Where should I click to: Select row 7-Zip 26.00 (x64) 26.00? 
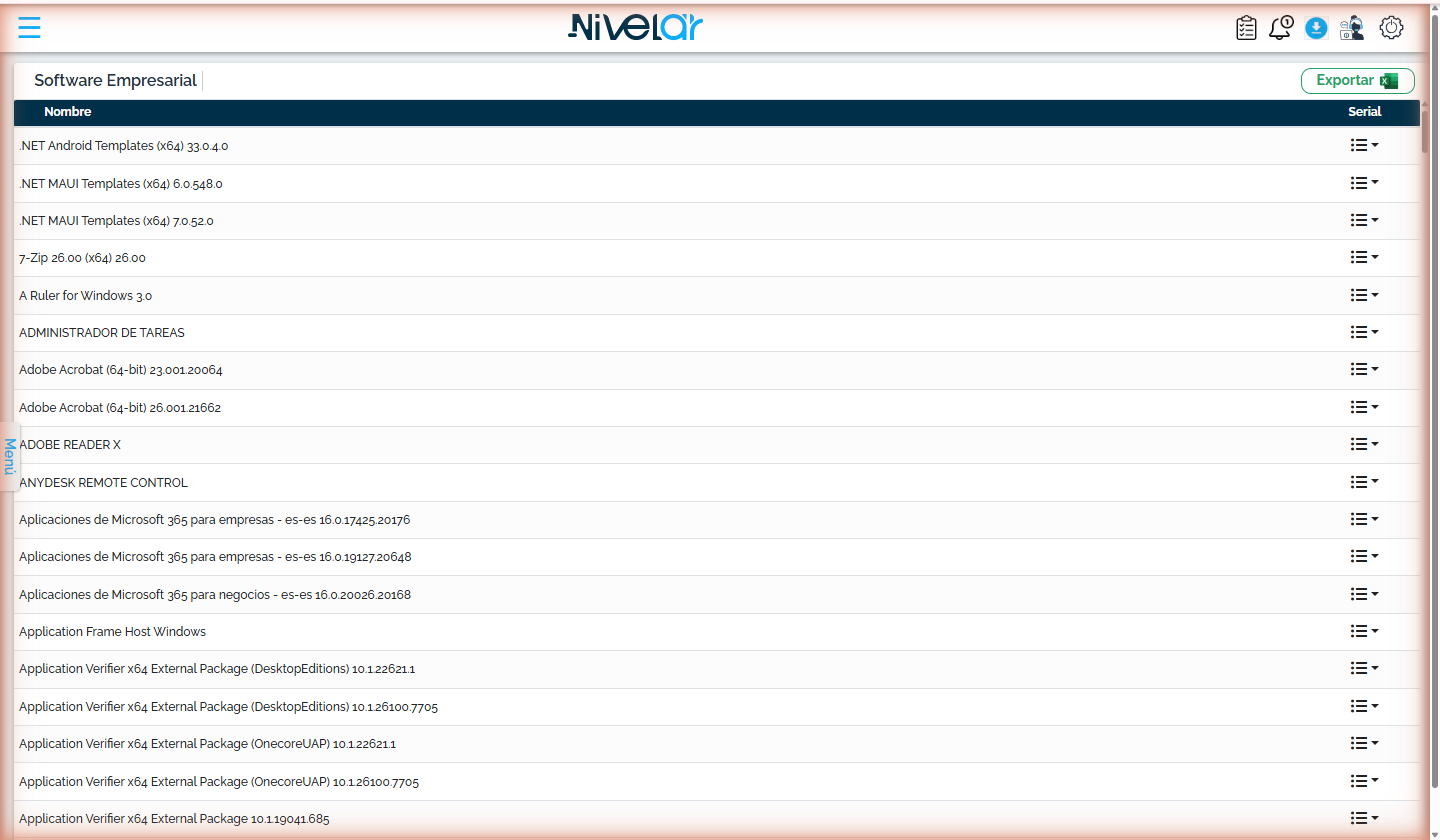[x=716, y=258]
